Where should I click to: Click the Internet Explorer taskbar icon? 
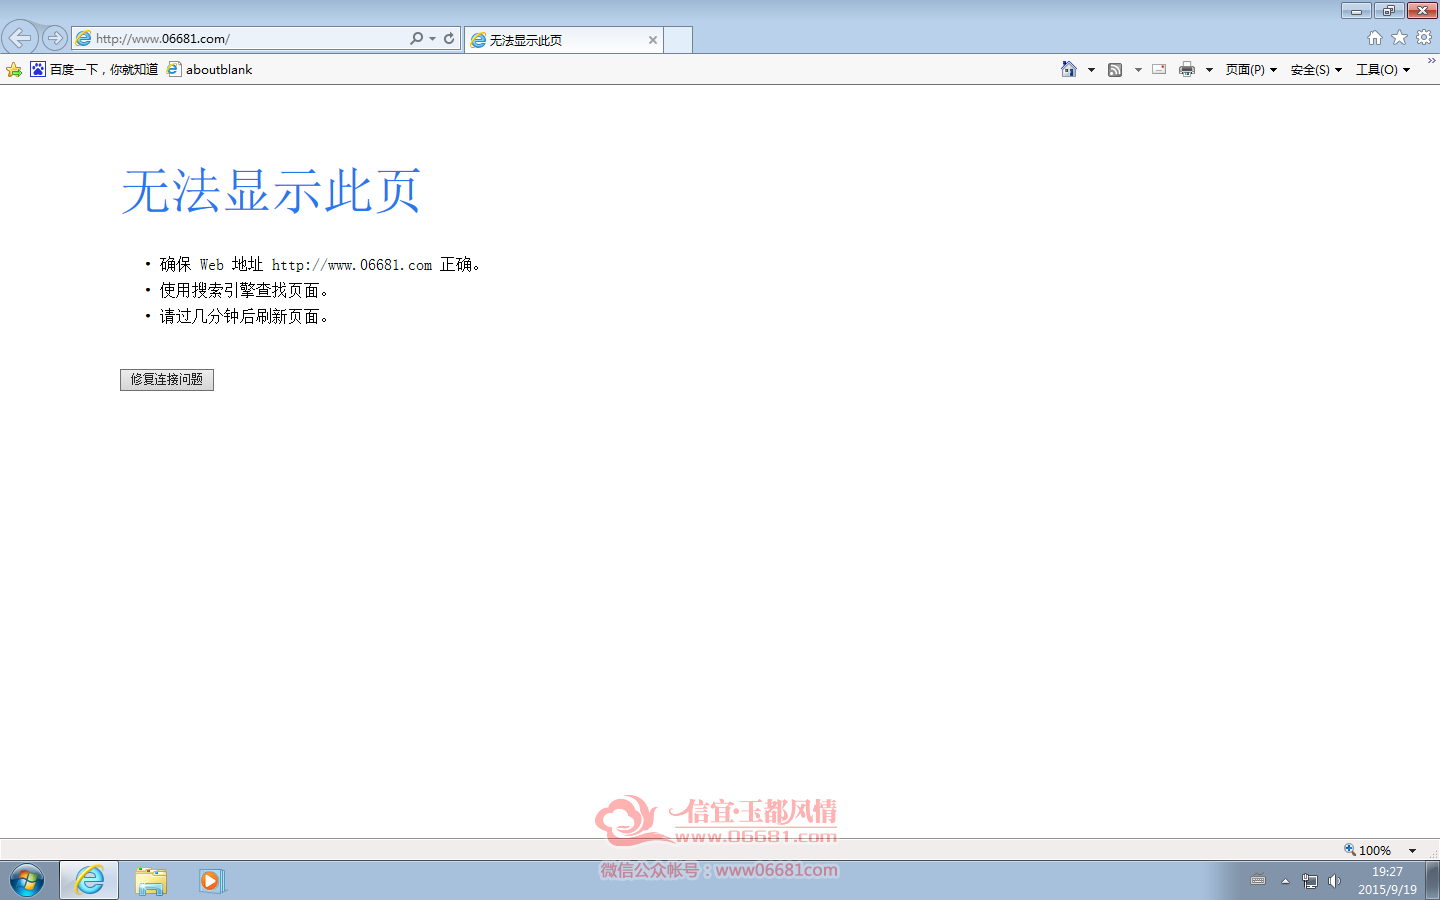tap(89, 880)
